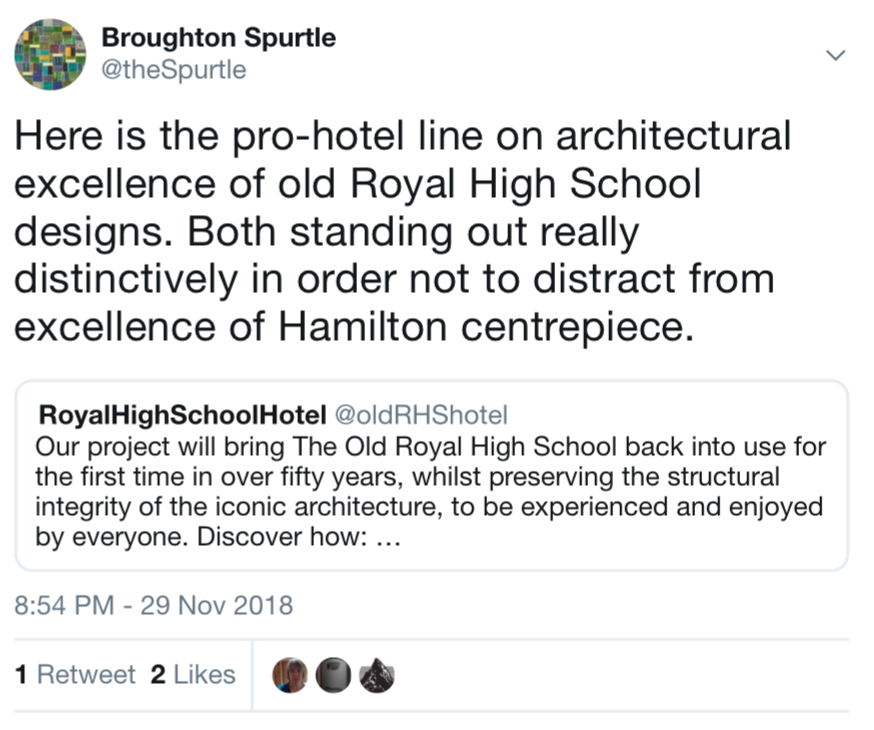Visit the @theSpurtle handle
The height and width of the screenshot is (730, 874).
click(x=173, y=70)
